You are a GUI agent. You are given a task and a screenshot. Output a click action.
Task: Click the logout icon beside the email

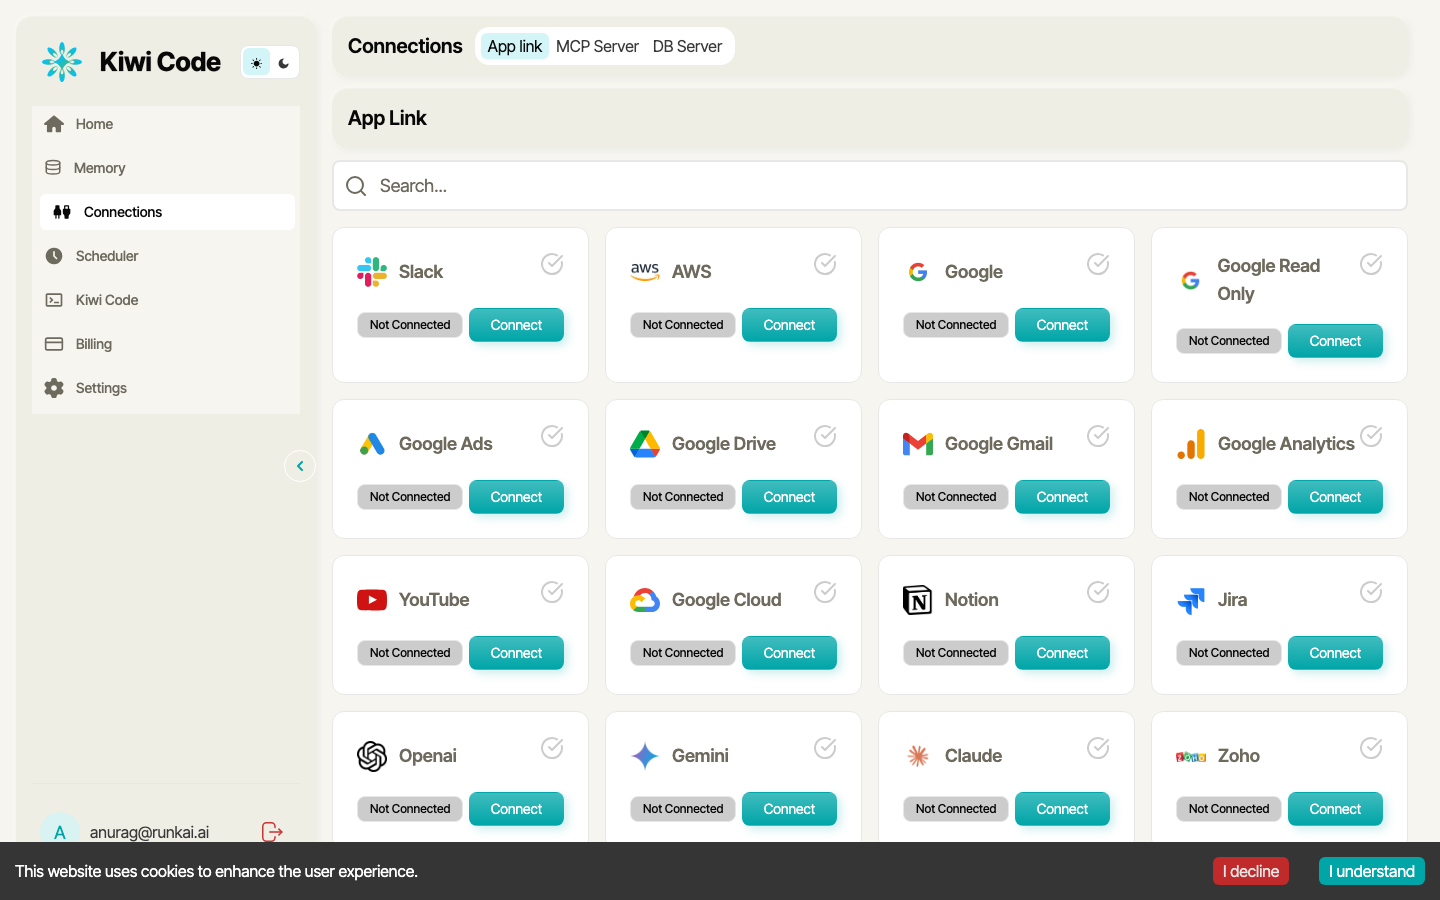click(x=272, y=832)
